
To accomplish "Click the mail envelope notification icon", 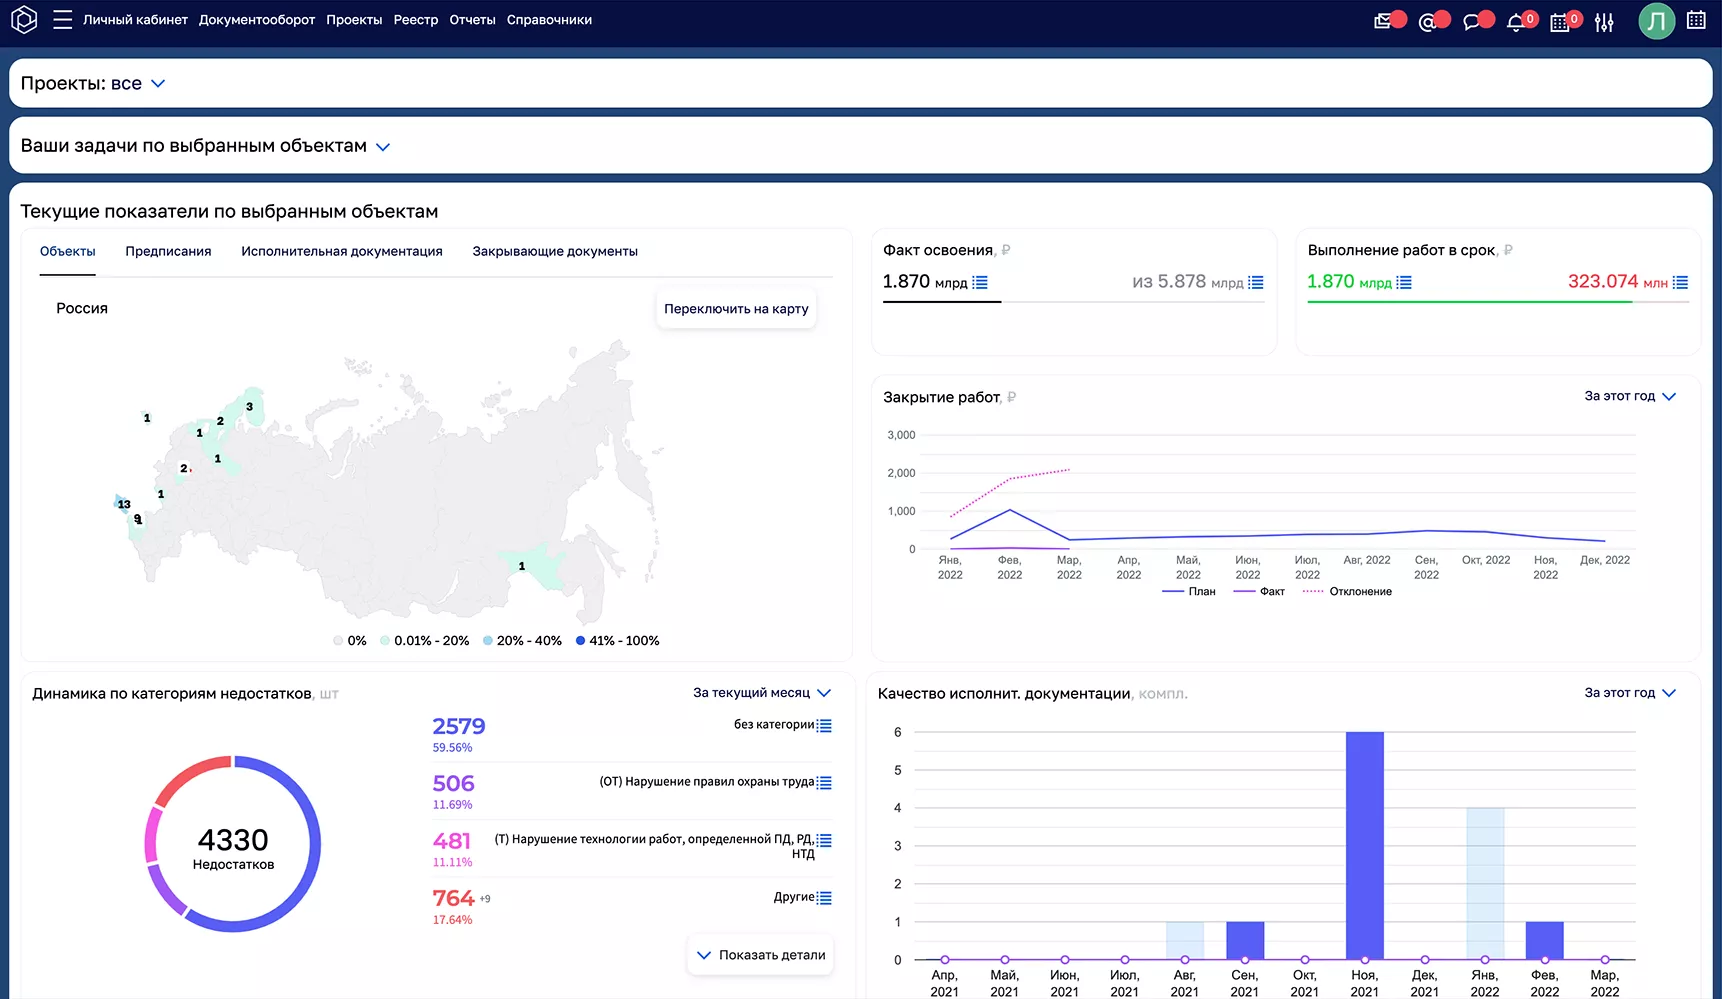I will point(1383,21).
